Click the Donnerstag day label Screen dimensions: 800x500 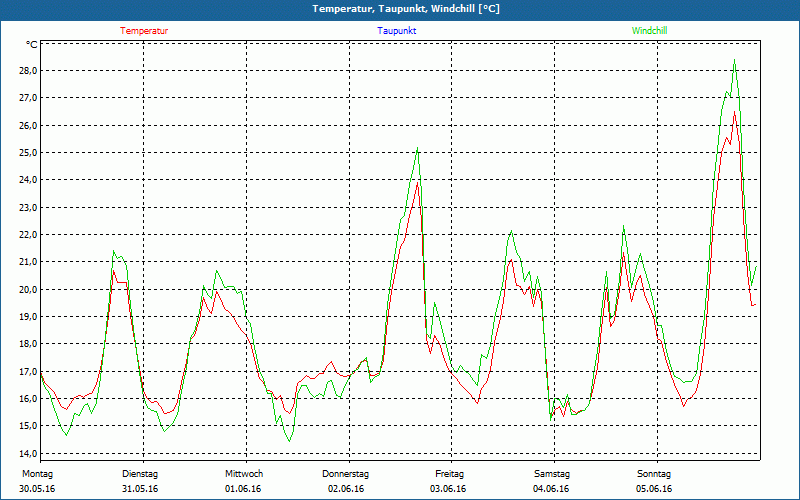coord(345,474)
